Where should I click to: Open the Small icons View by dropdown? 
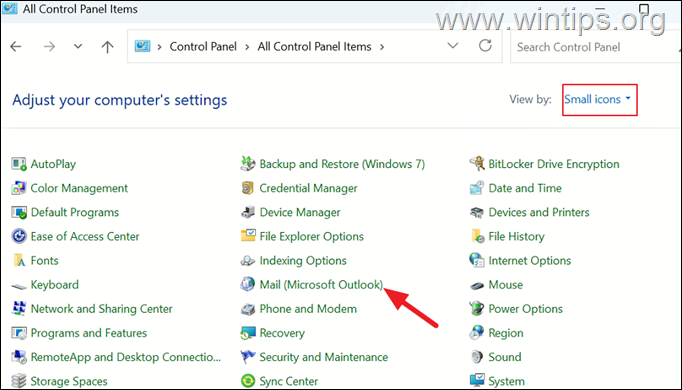point(598,100)
